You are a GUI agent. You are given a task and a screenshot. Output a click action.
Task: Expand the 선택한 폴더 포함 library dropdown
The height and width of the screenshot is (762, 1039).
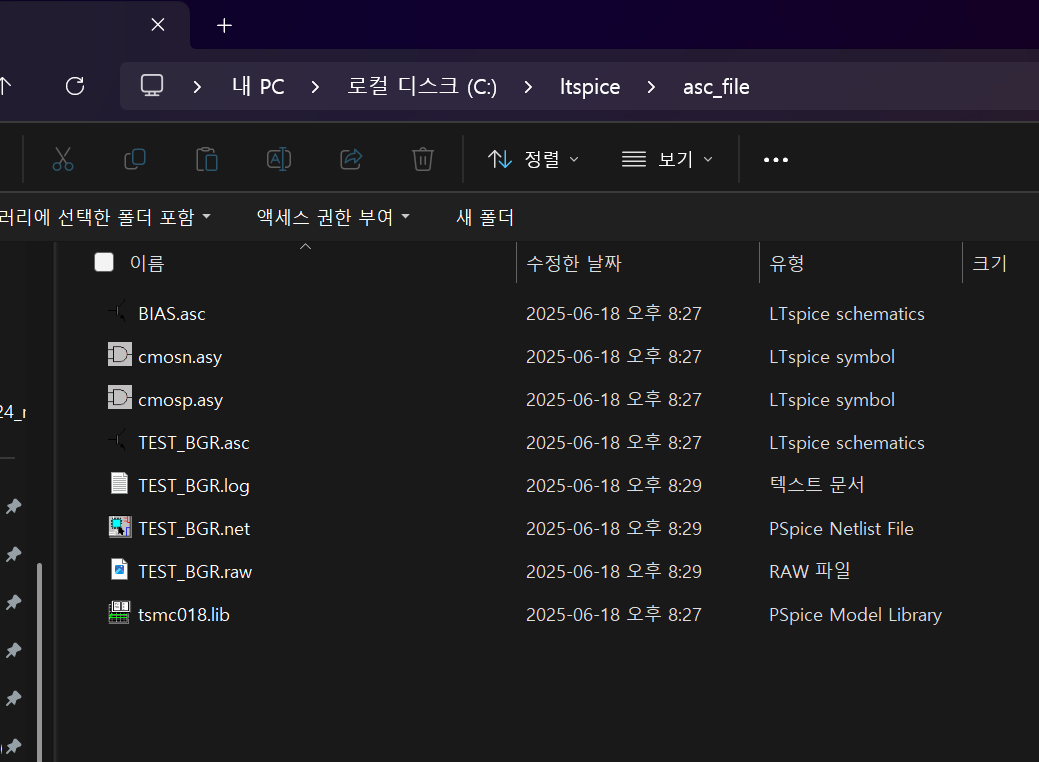pyautogui.click(x=105, y=217)
